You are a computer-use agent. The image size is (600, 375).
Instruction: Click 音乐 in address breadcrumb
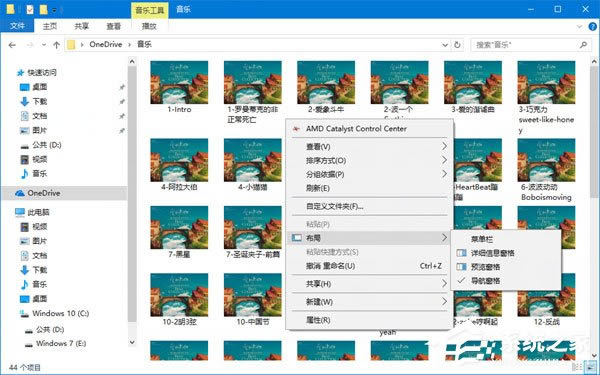[144, 44]
